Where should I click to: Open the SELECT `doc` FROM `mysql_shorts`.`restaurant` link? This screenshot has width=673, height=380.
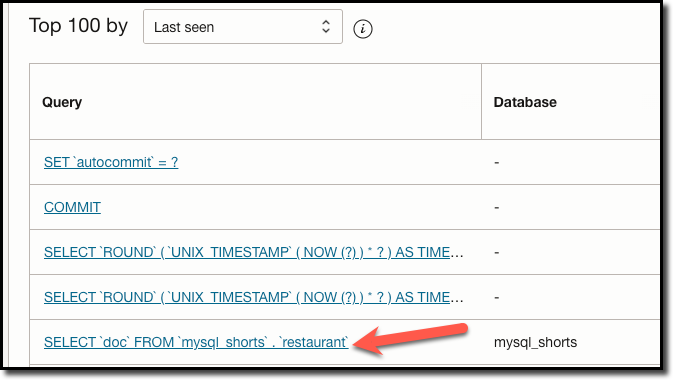(196, 342)
